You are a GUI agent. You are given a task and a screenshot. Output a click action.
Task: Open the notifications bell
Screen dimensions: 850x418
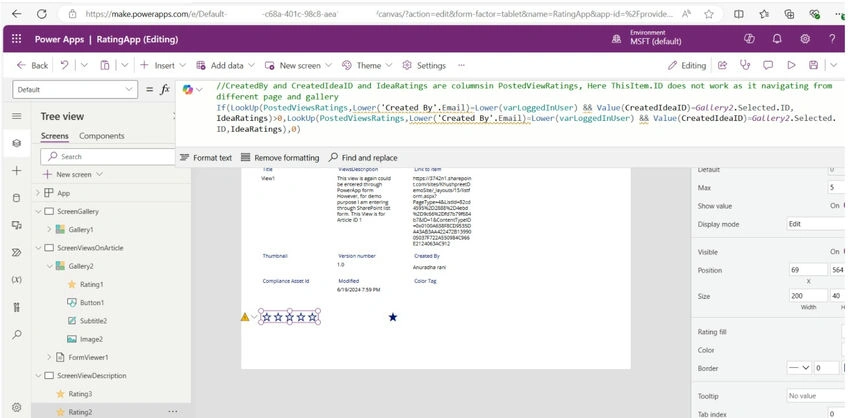point(777,40)
